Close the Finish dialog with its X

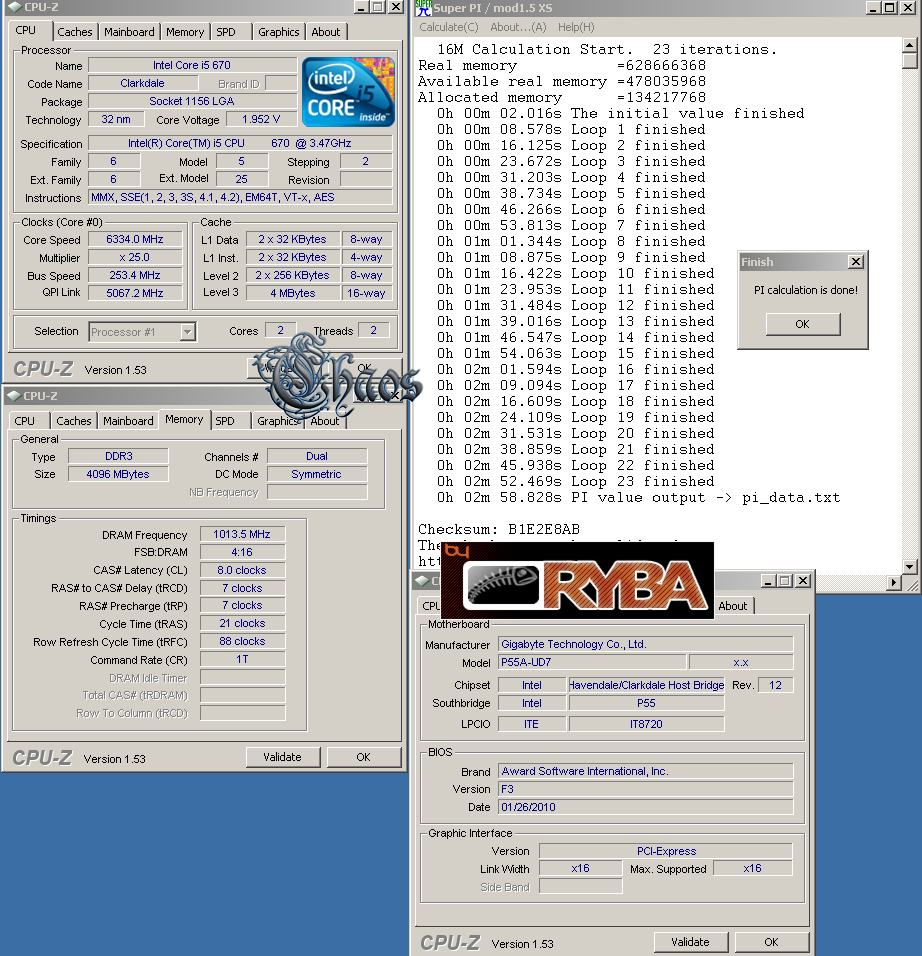856,262
